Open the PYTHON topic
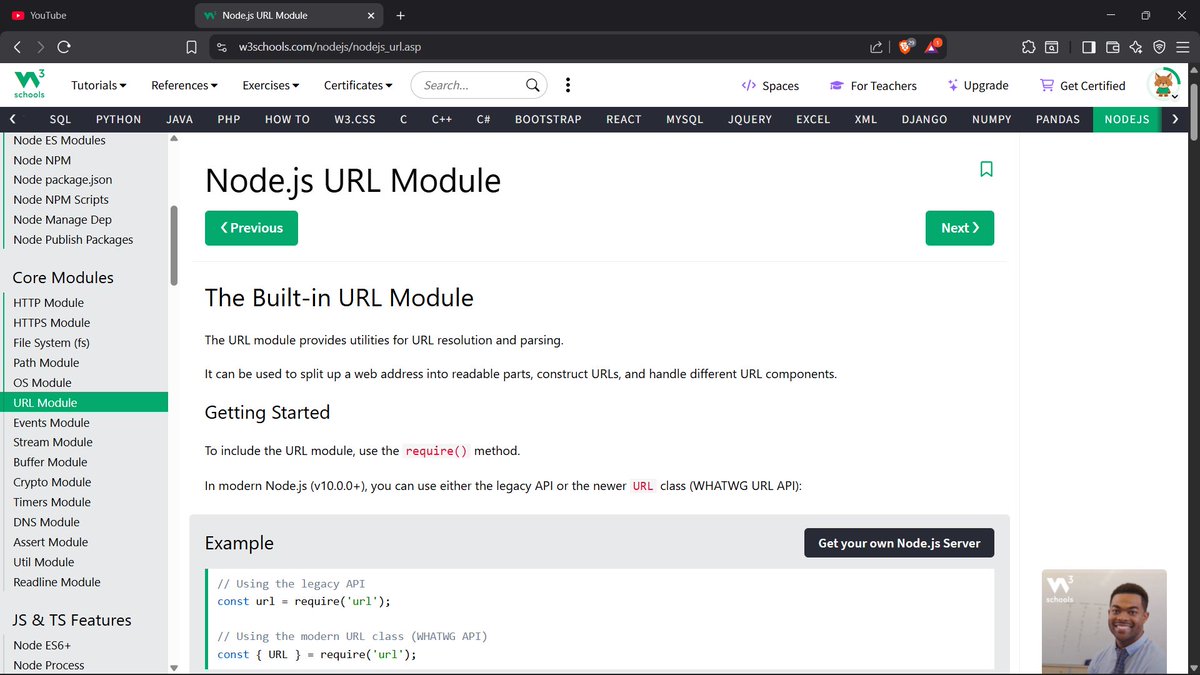Screen dimensions: 1200x675 (119, 119)
